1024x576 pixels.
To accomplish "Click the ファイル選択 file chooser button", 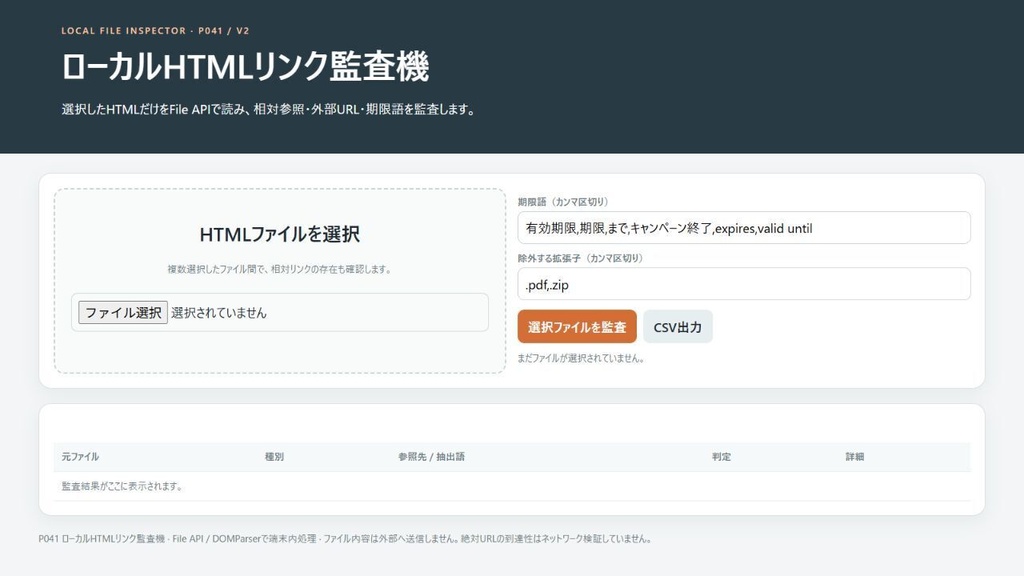I will tap(123, 312).
